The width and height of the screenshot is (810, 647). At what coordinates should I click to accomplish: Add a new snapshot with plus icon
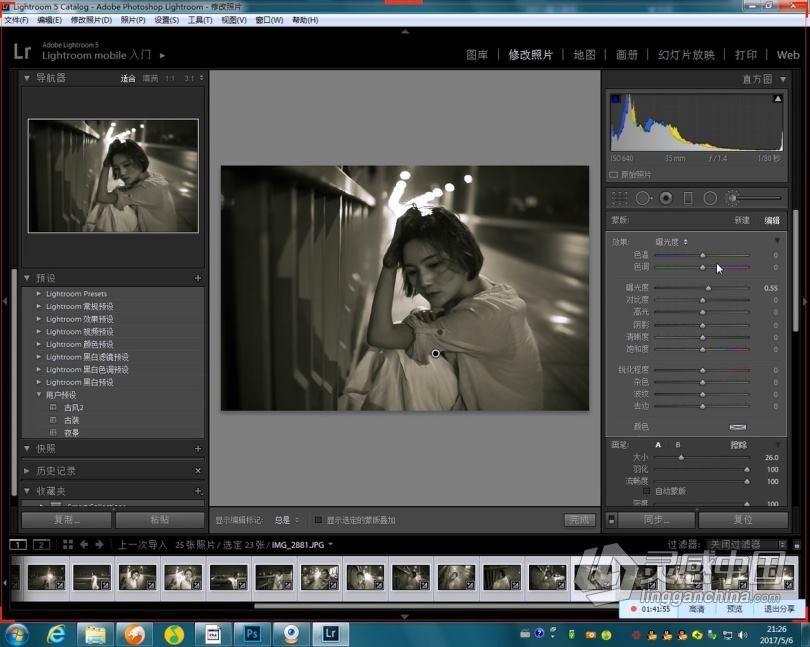[198, 449]
